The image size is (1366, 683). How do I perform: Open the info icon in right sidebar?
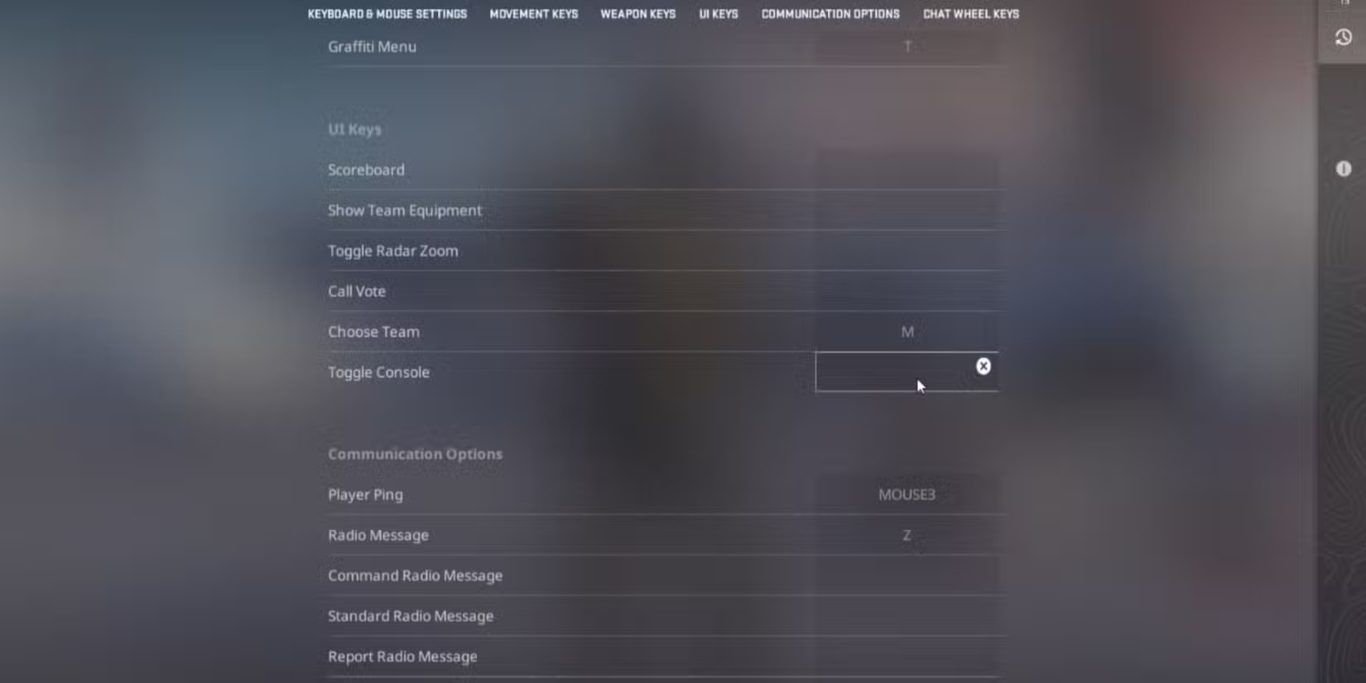(x=1343, y=169)
